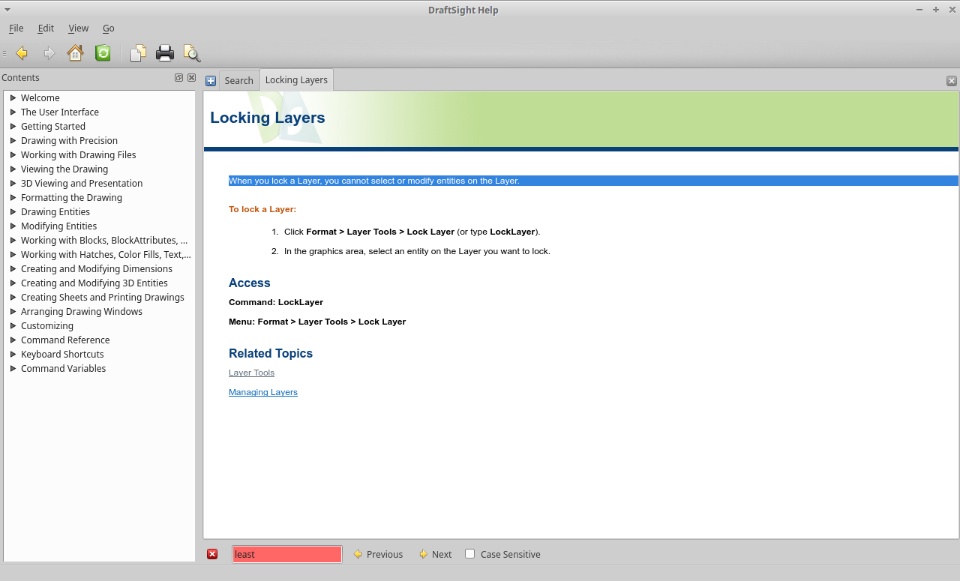The height and width of the screenshot is (581, 960).
Task: Go back with the yellow back arrow
Action: click(22, 53)
